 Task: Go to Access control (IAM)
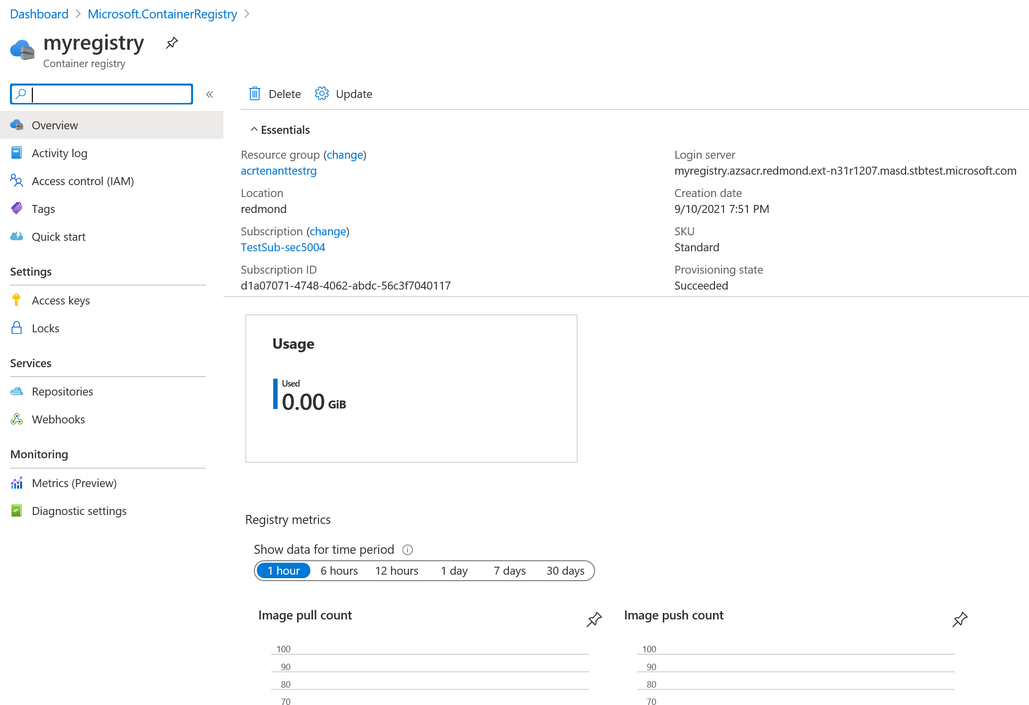(112, 181)
